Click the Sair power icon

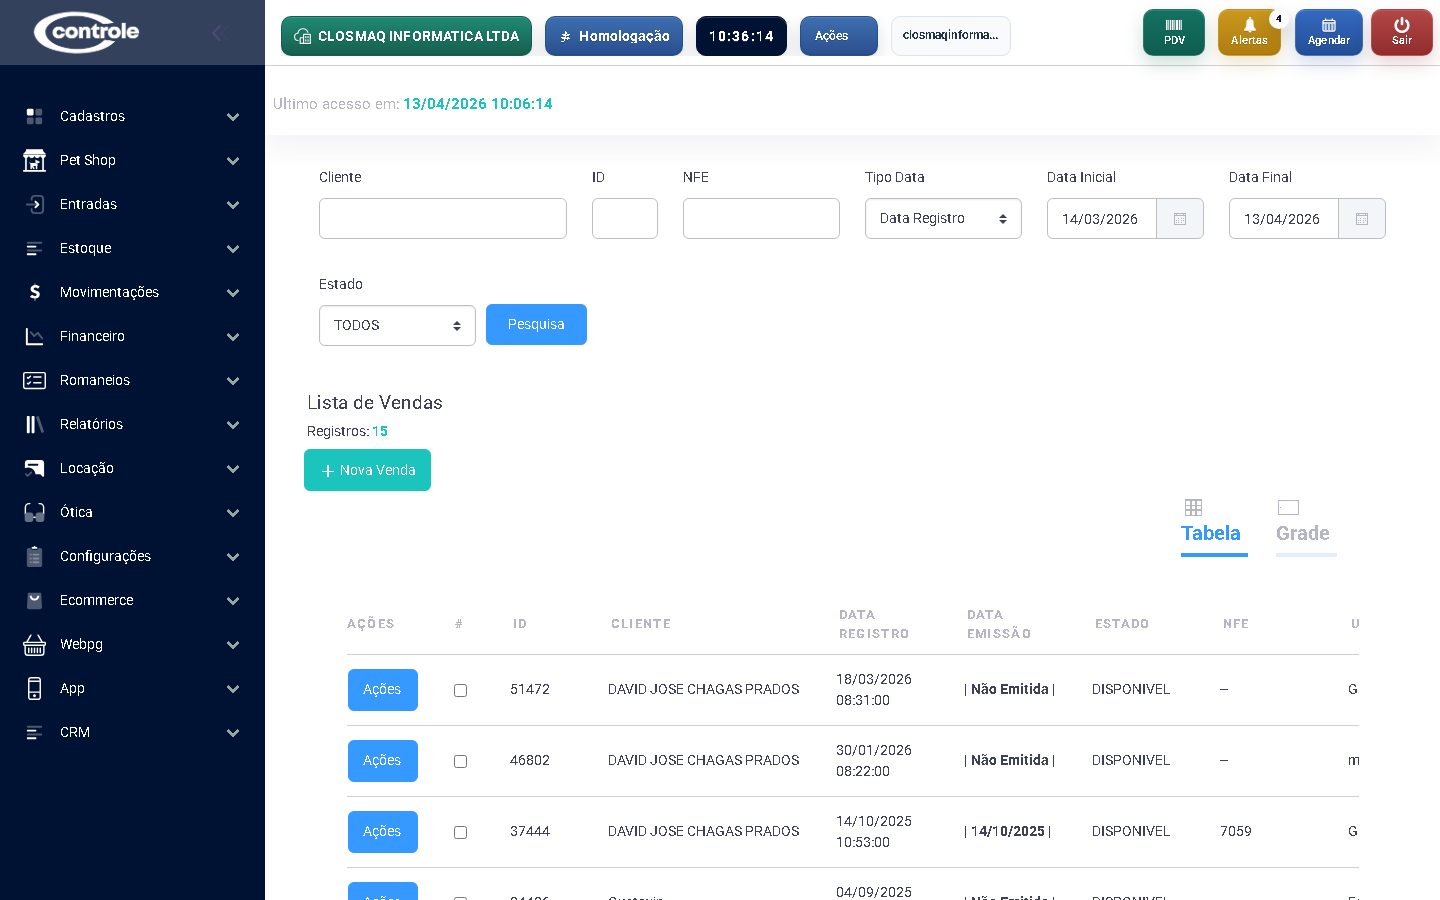point(1401,26)
